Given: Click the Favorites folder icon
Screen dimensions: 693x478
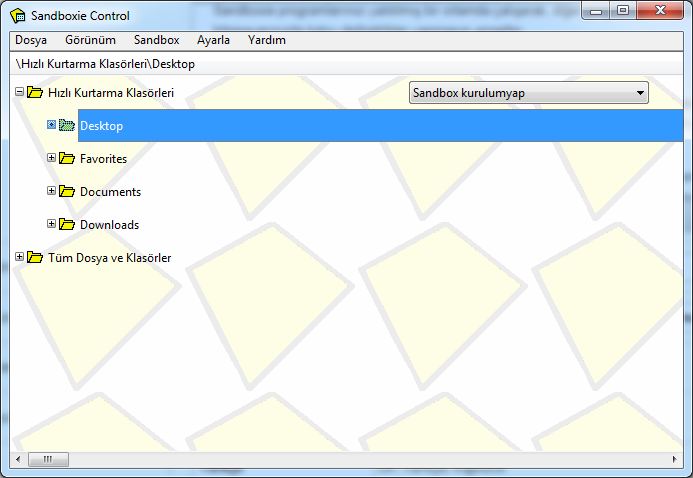Looking at the screenshot, I should (x=67, y=158).
